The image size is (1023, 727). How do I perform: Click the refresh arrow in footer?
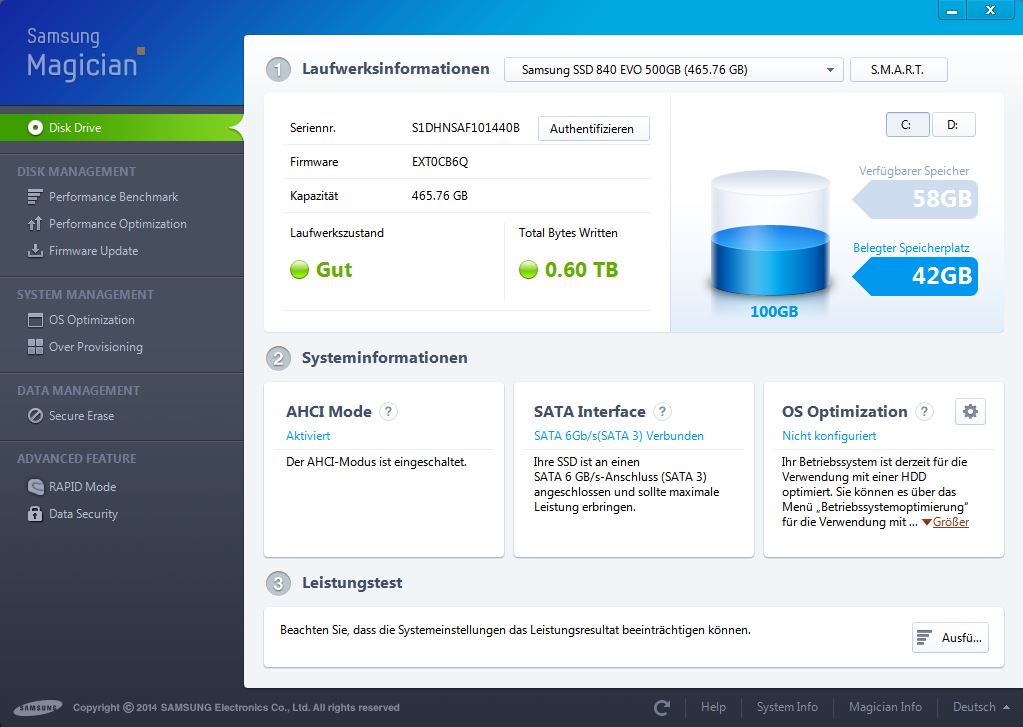pyautogui.click(x=662, y=707)
